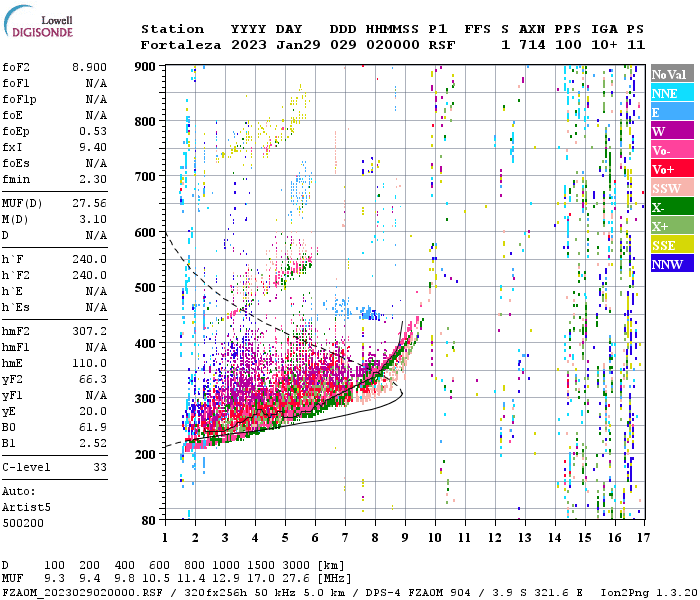Viewport: 700px width, 600px height.
Task: Select the SSW salmon legend swatch
Action: click(x=672, y=188)
